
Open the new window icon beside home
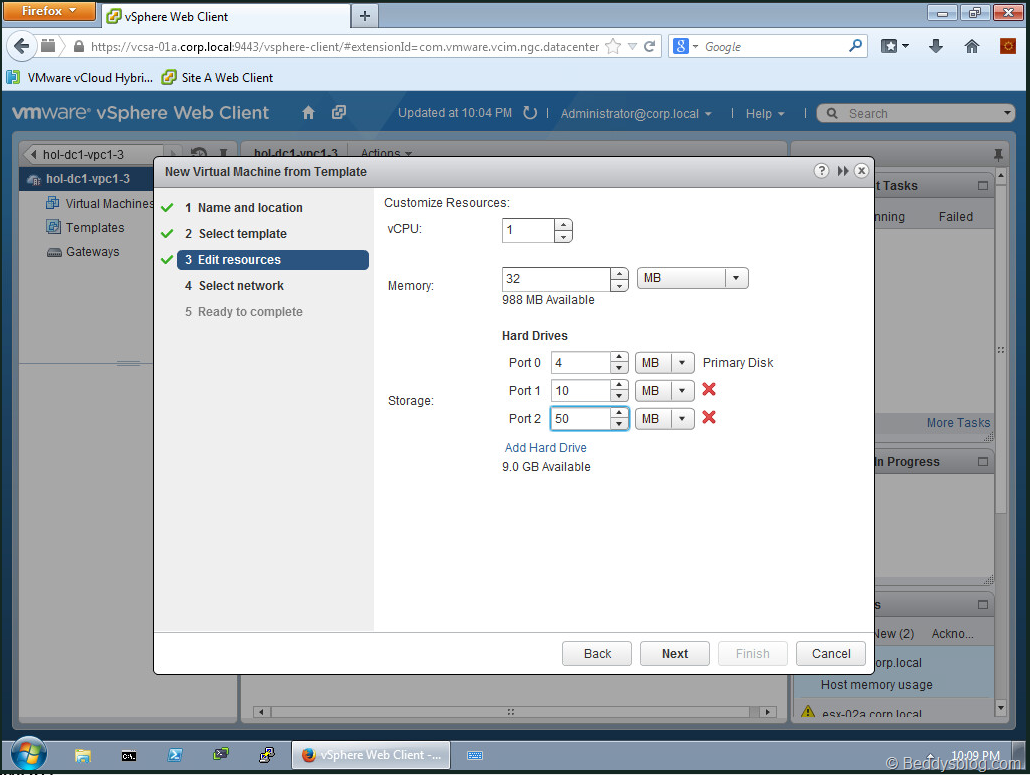(x=339, y=112)
